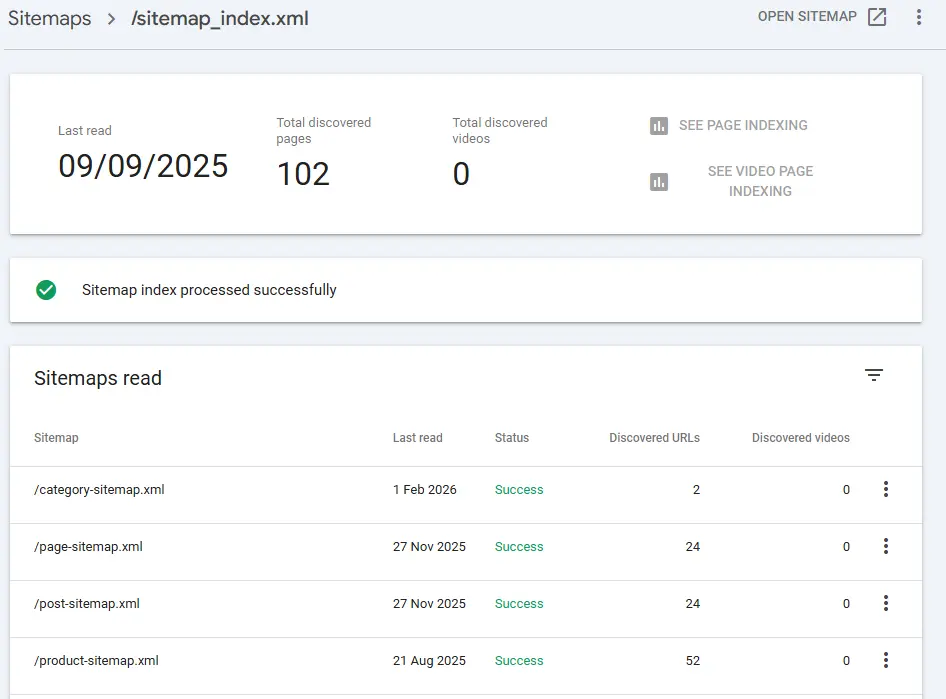This screenshot has width=946, height=699.
Task: Click the Last Read column header
Action: coord(417,437)
